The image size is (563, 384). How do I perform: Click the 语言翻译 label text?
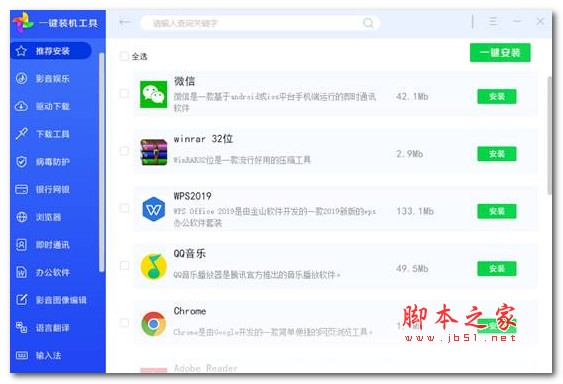coord(52,328)
